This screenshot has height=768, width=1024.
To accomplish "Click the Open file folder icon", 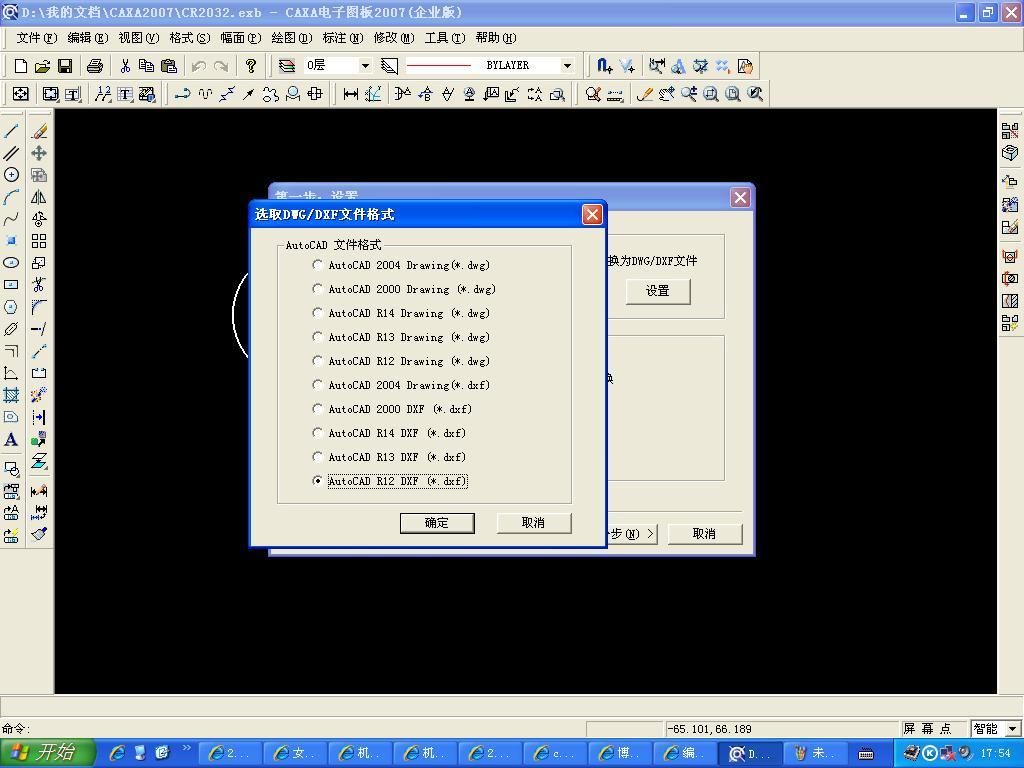I will tap(42, 65).
